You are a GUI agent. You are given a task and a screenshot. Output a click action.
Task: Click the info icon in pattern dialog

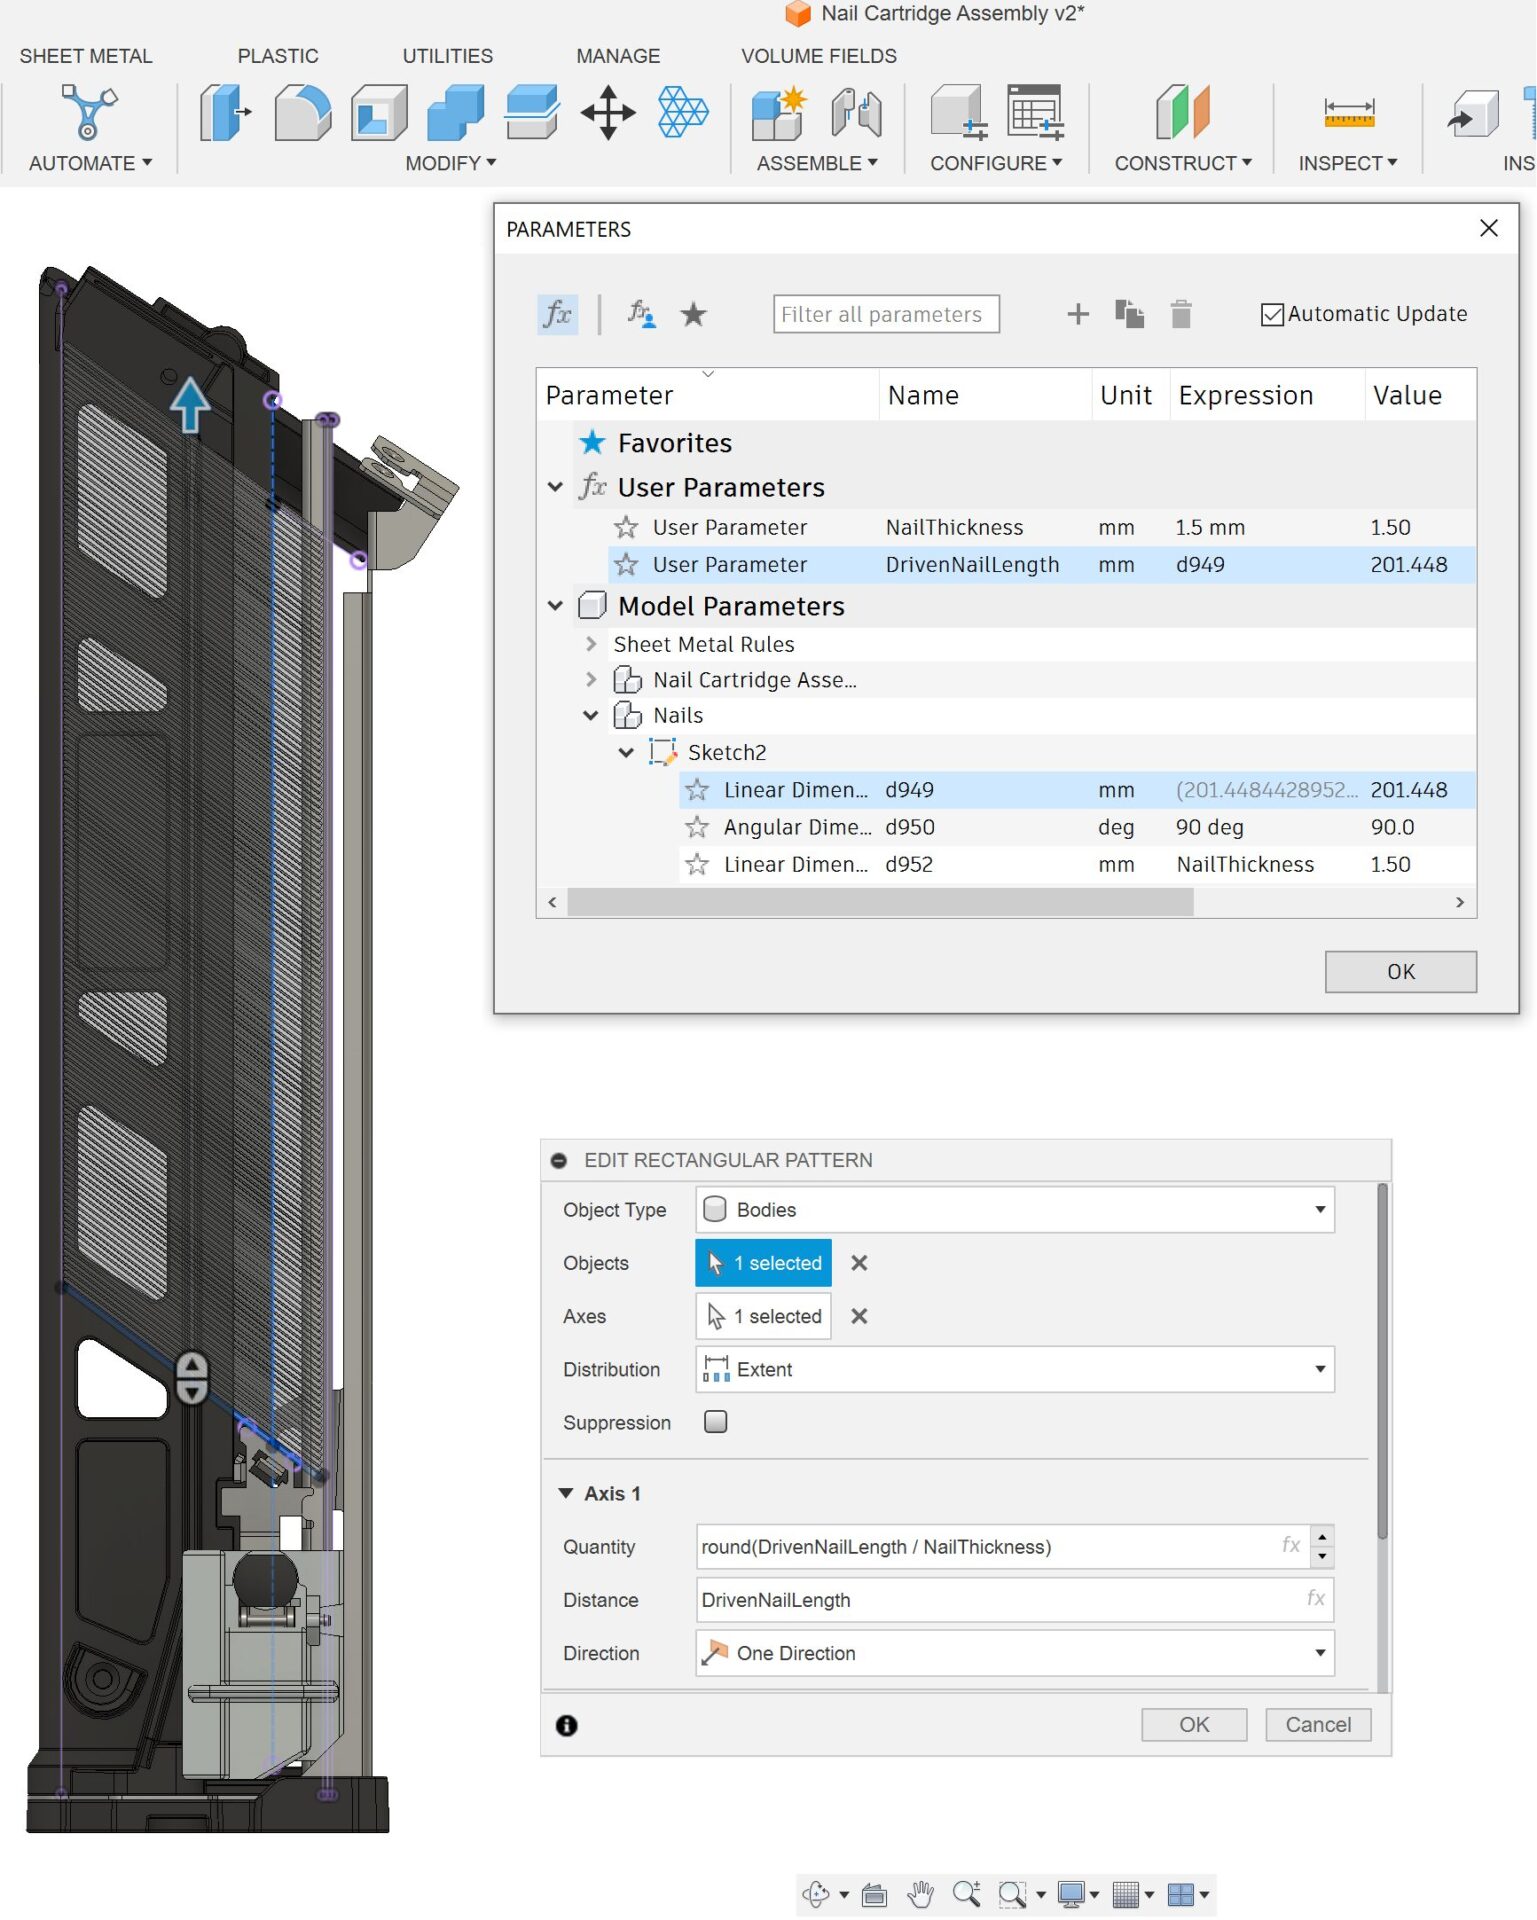567,1725
